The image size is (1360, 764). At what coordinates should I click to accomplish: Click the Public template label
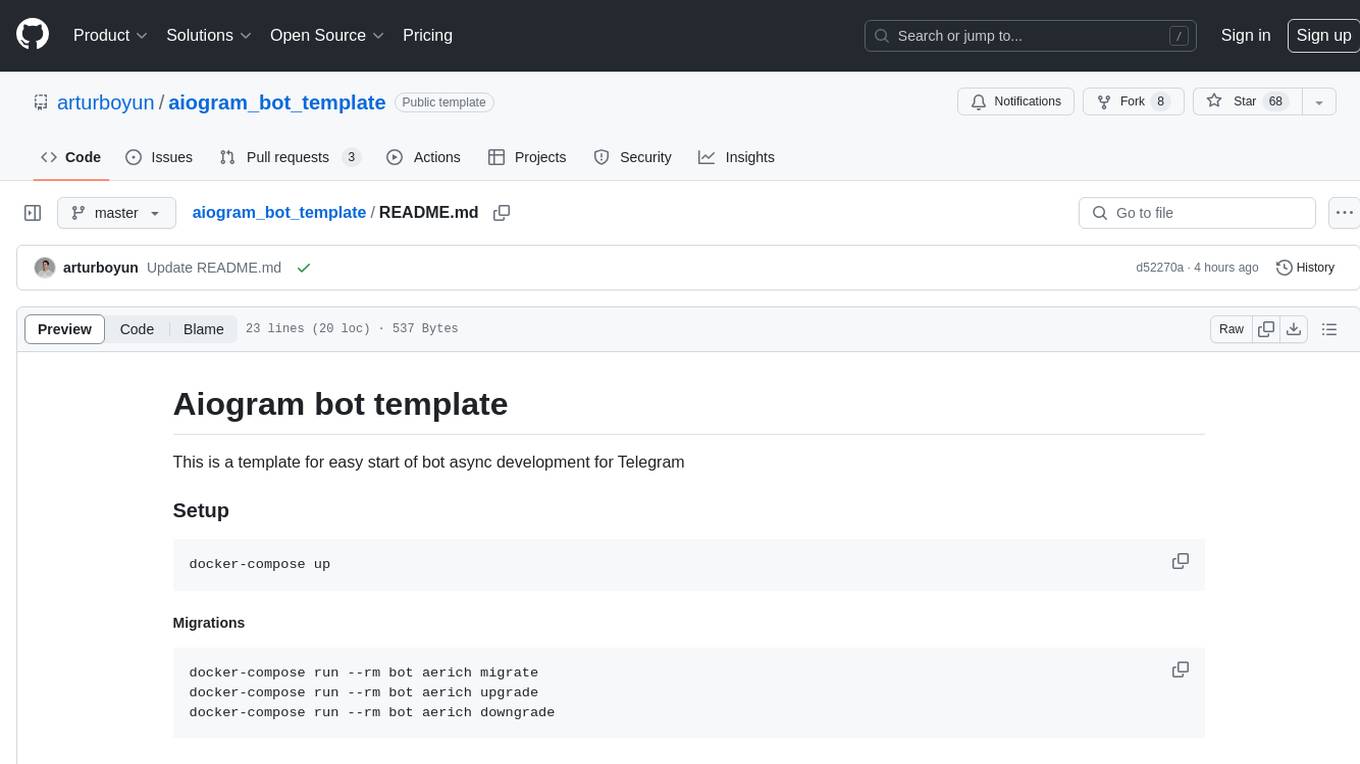[x=444, y=102]
